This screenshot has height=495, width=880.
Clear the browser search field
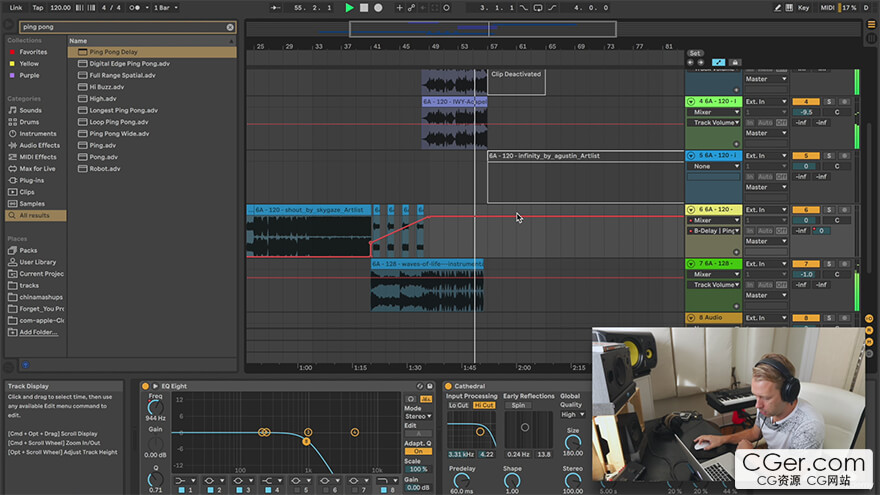tap(230, 27)
